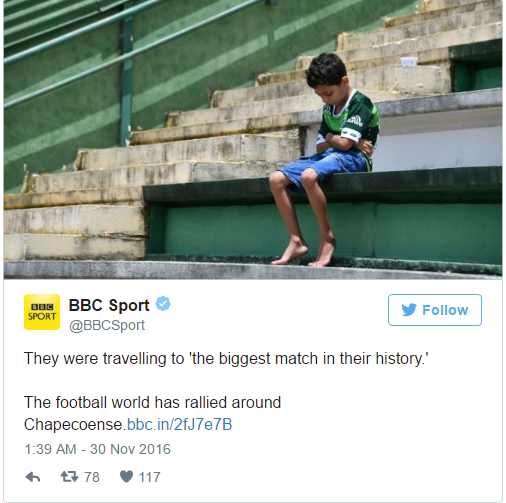Click the white cup on the stadium steps
Viewport: 506px width, 503px height.
pos(409,61)
